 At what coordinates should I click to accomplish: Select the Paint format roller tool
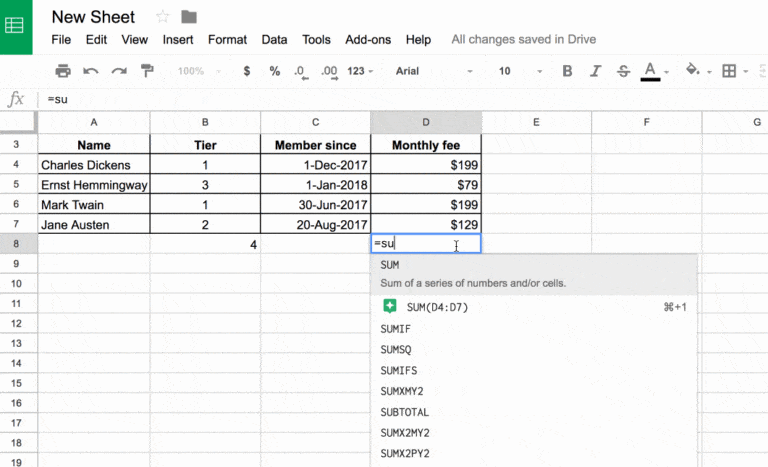click(147, 71)
